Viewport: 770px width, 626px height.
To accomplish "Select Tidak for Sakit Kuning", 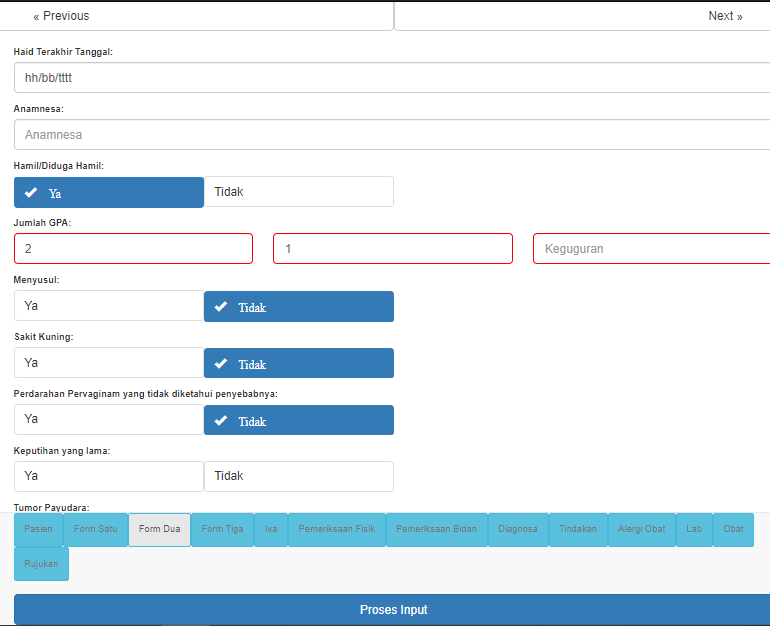I will pyautogui.click(x=299, y=363).
